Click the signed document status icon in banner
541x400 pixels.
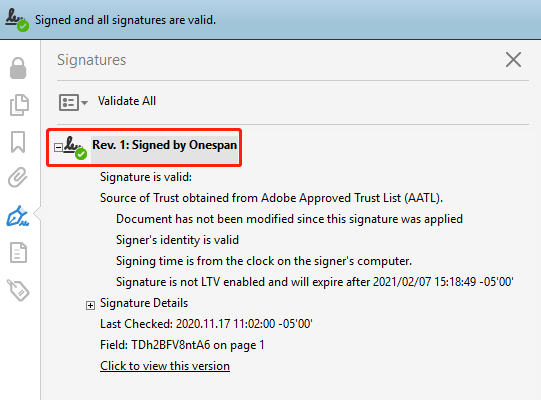pyautogui.click(x=17, y=21)
